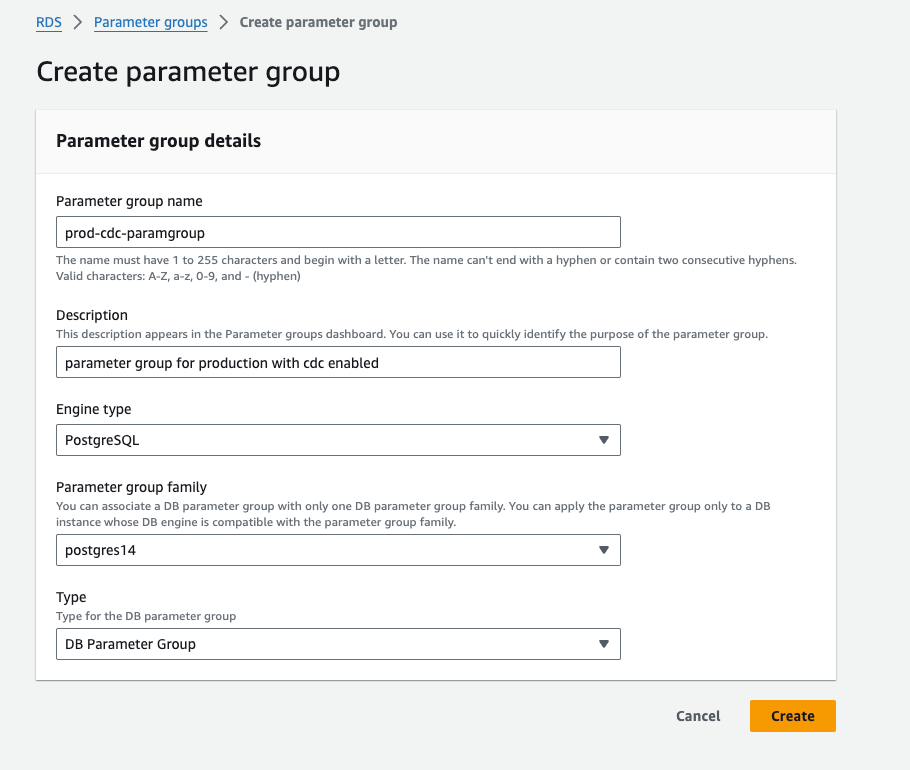Image resolution: width=910 pixels, height=770 pixels.
Task: Expand the postgres14 family selector
Action: tap(338, 550)
